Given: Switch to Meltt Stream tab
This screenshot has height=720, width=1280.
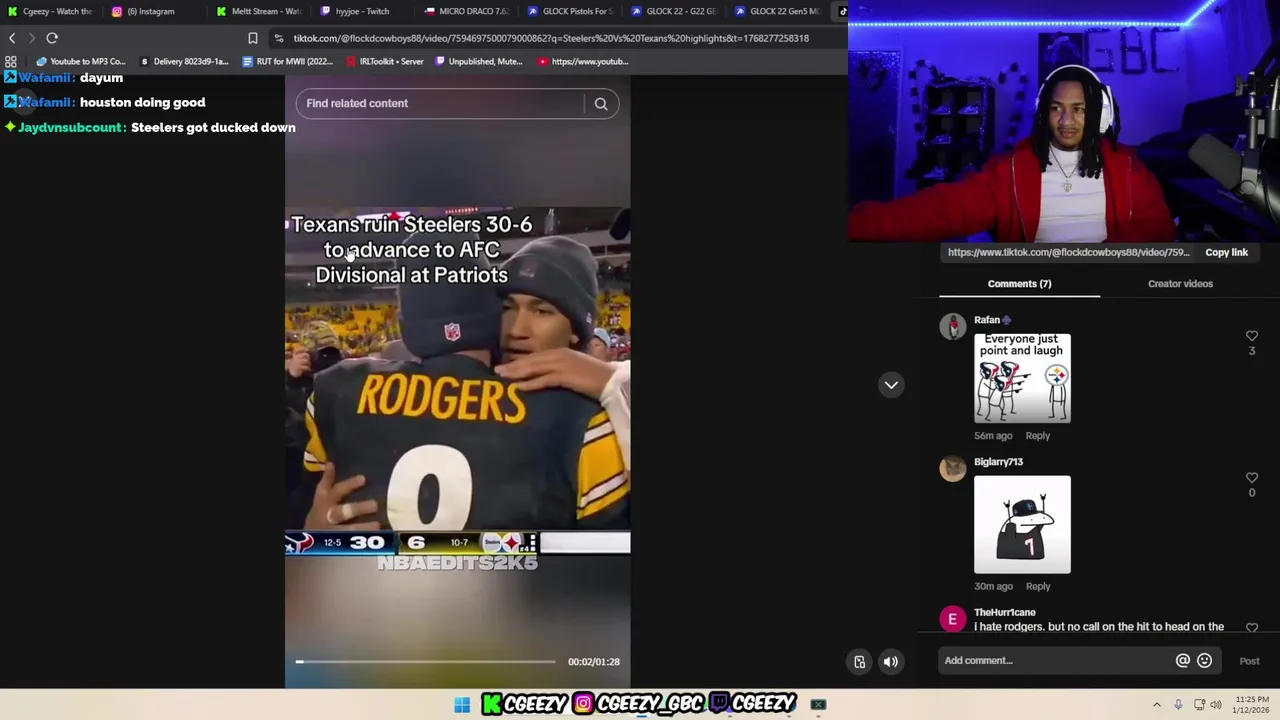Looking at the screenshot, I should pyautogui.click(x=258, y=11).
